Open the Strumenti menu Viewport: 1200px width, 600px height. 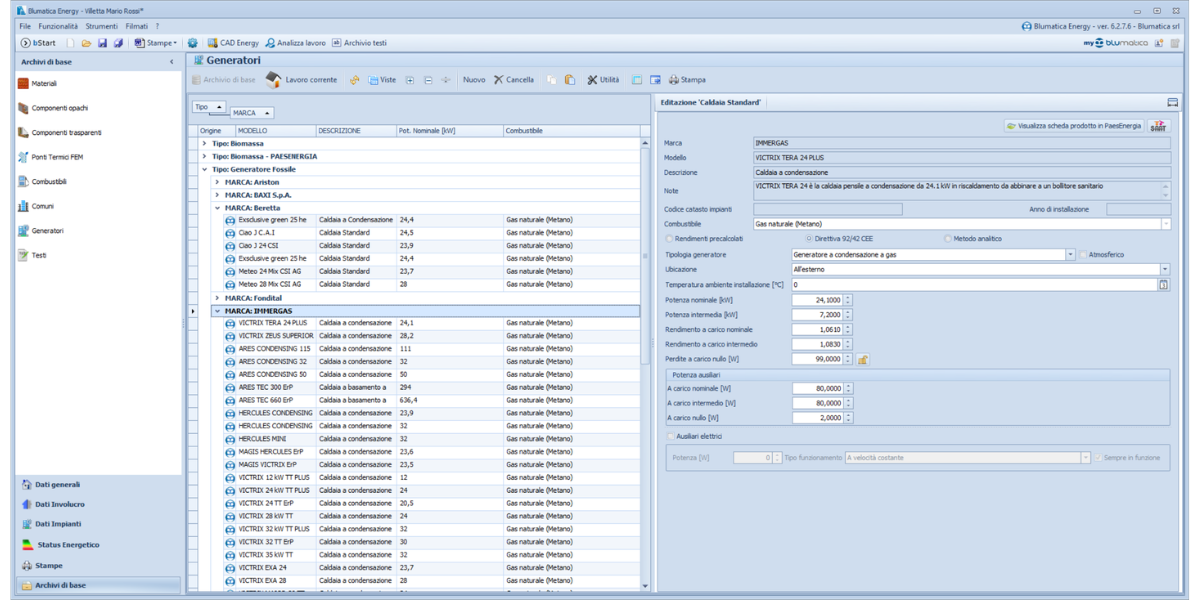[x=100, y=25]
